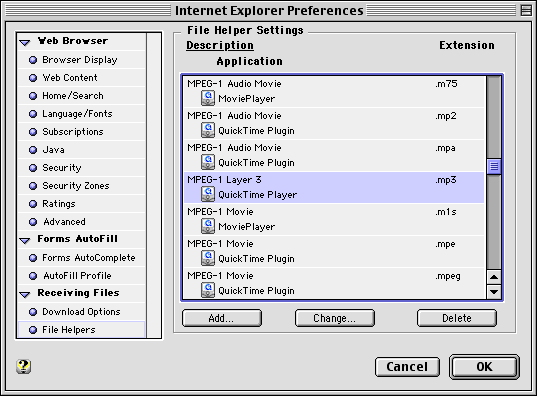537x396 pixels.
Task: Click the QuickTime Plugin icon for .mpa
Action: click(x=208, y=162)
